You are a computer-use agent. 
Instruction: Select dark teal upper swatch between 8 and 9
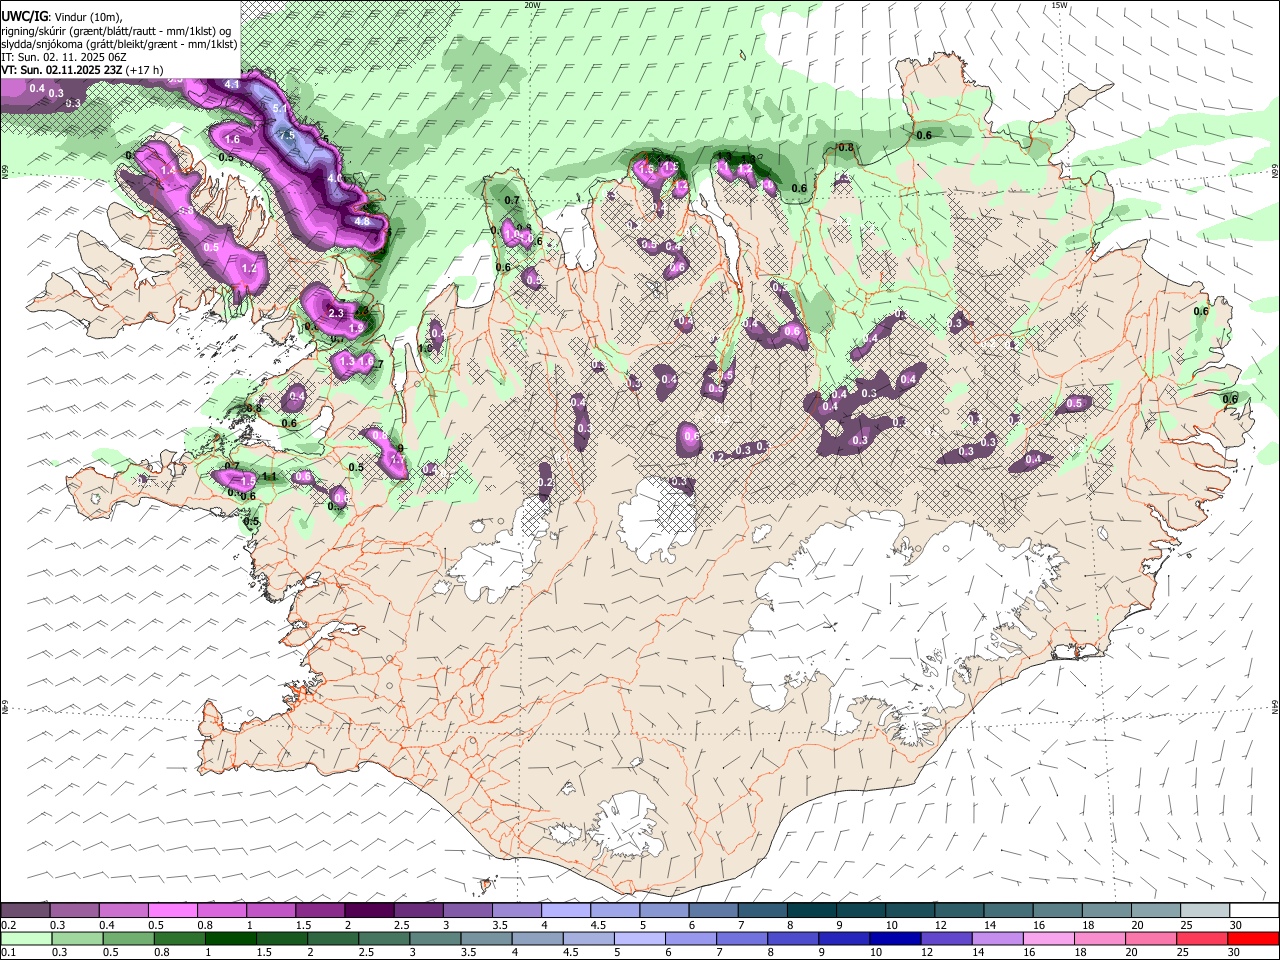[811, 910]
